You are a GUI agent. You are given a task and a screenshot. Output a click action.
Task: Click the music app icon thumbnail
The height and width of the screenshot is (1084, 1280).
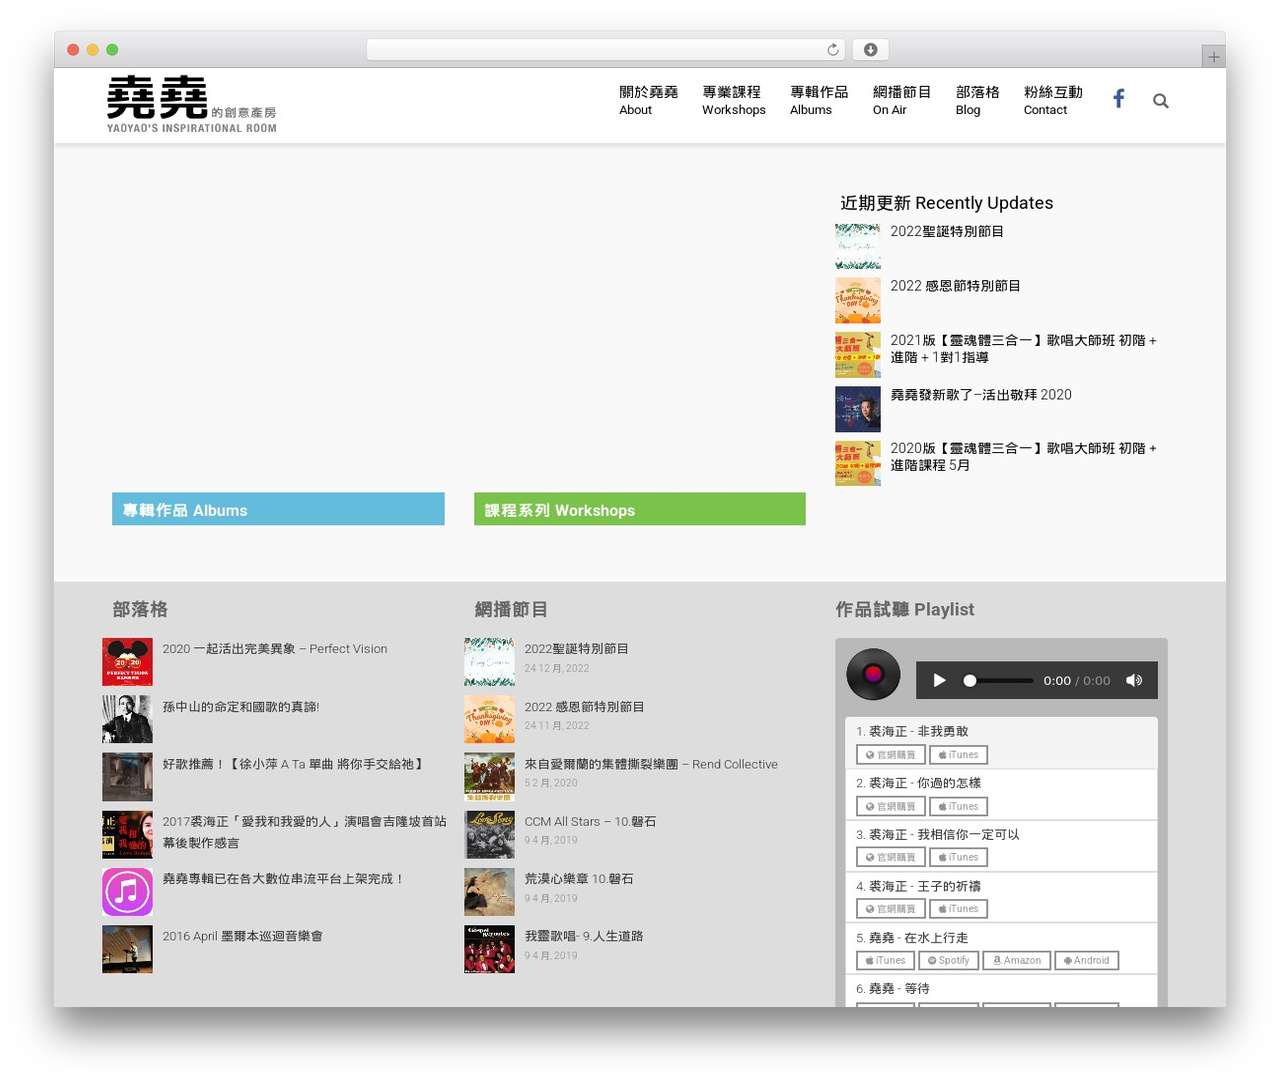click(x=127, y=892)
